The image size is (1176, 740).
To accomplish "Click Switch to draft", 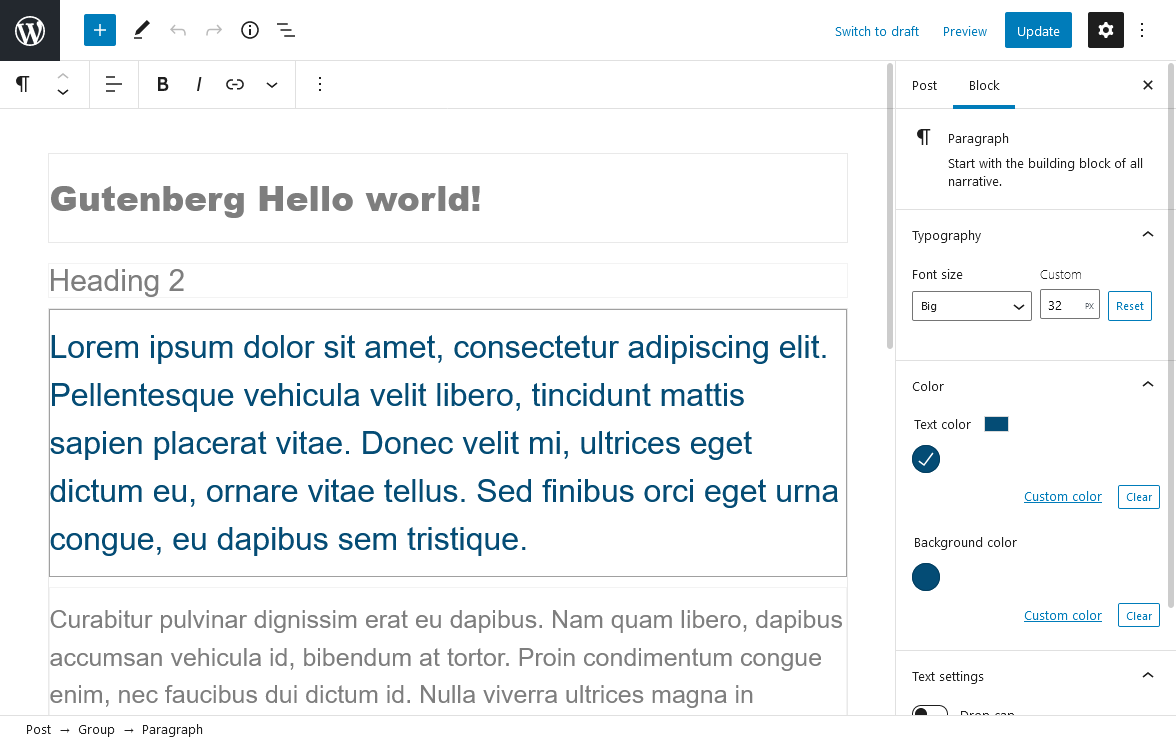I will 877,31.
